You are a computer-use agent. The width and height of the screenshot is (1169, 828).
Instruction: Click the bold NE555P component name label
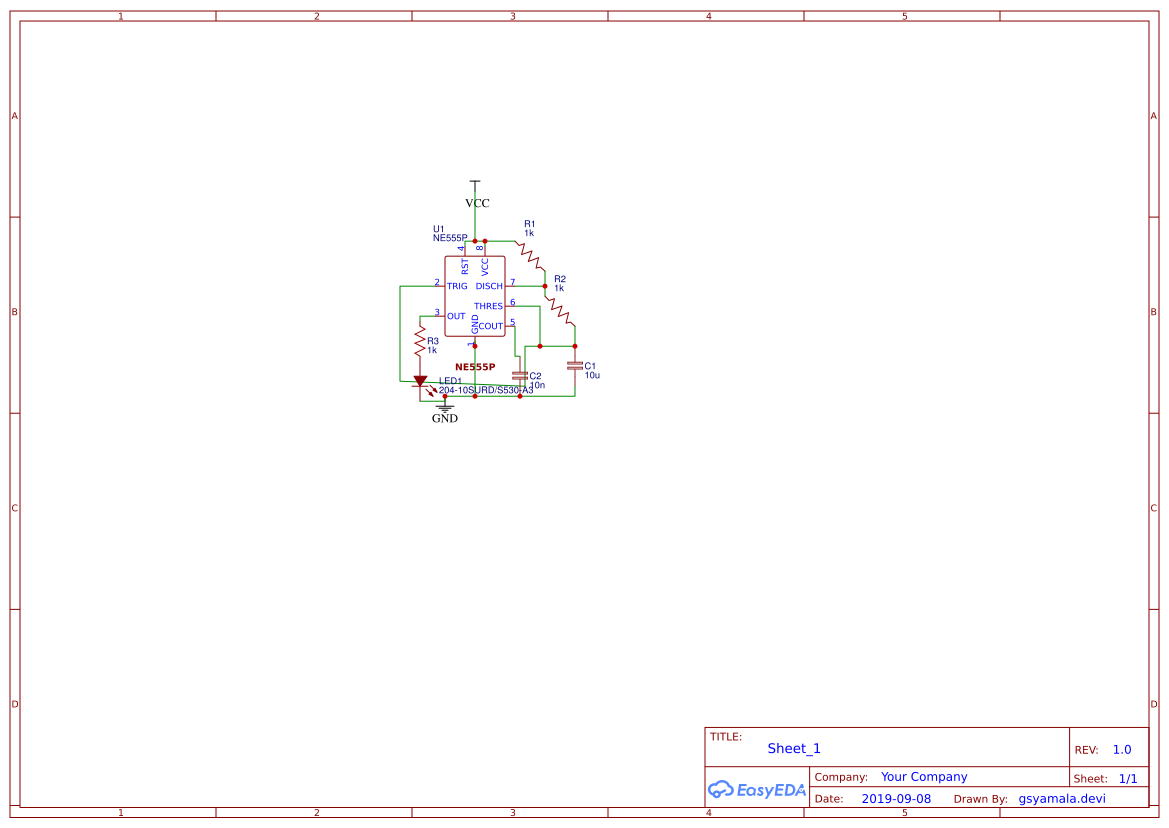tap(474, 366)
